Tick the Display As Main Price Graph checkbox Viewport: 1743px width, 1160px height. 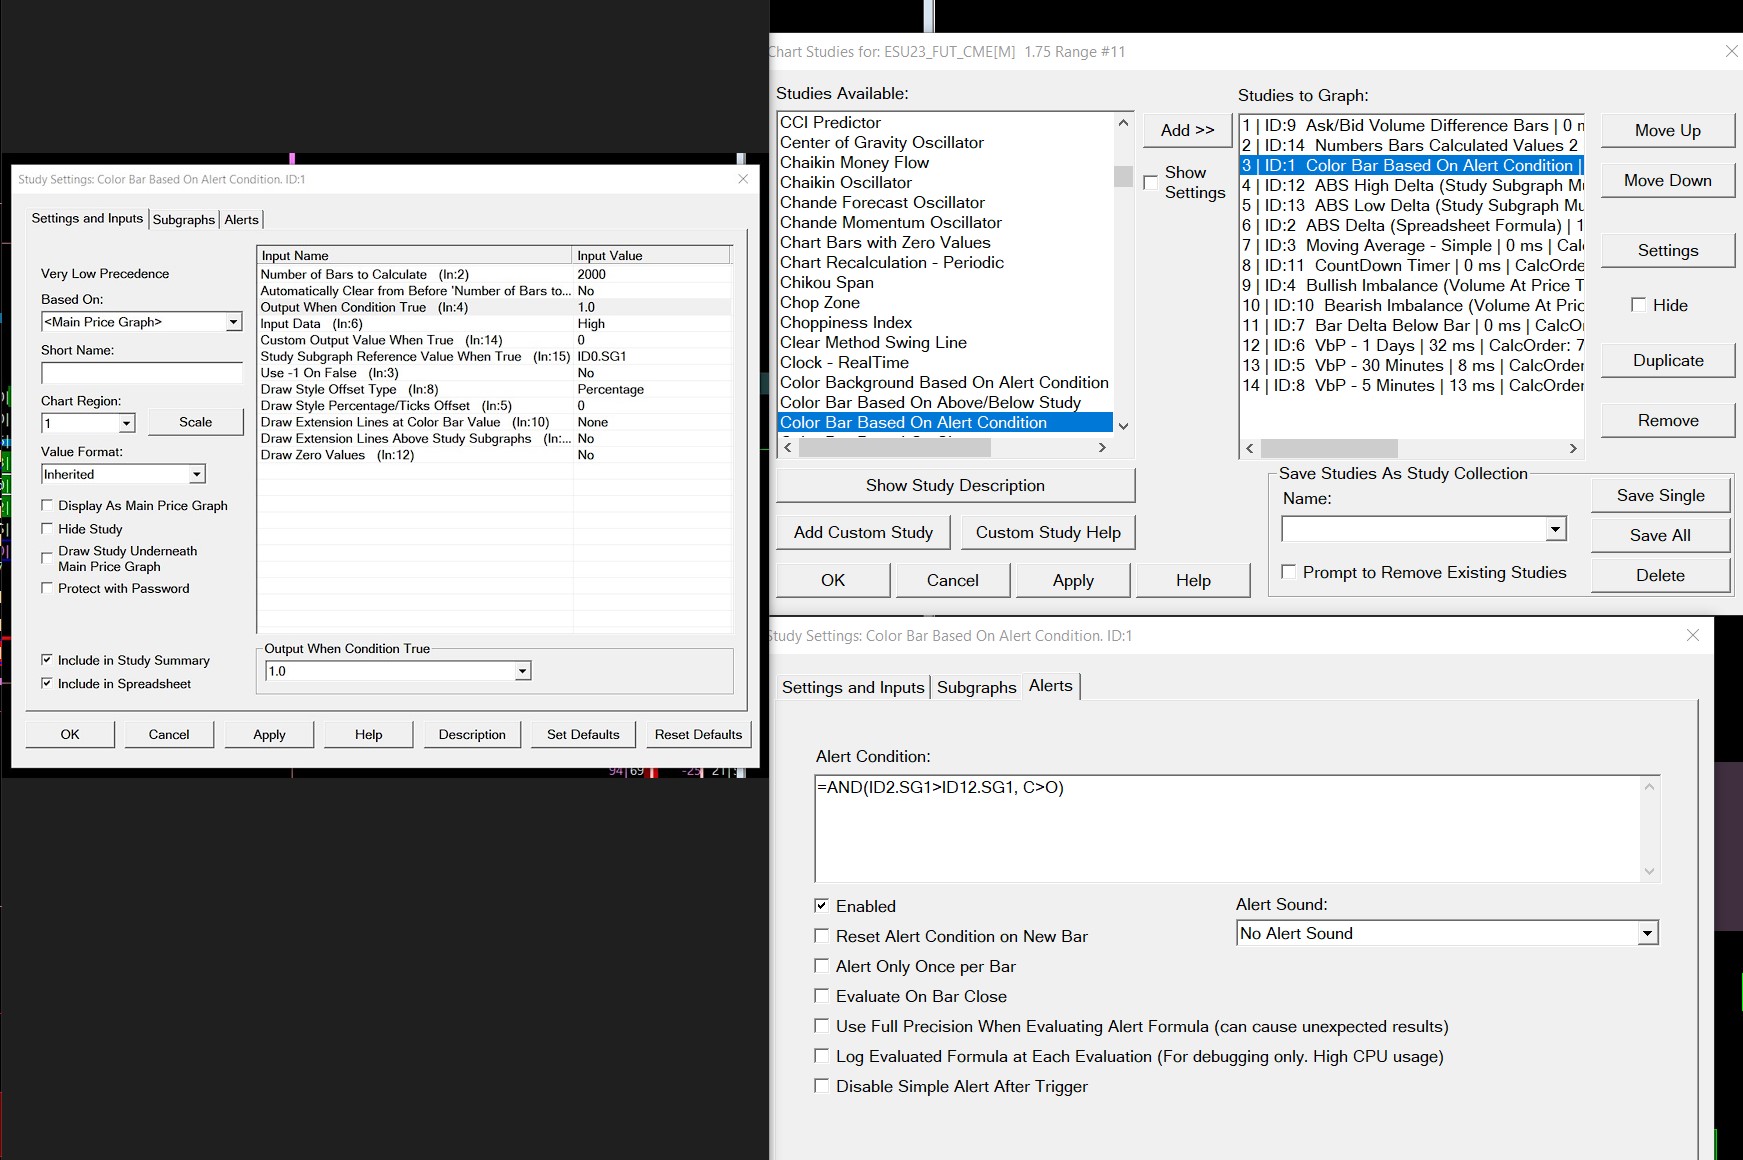pyautogui.click(x=47, y=505)
